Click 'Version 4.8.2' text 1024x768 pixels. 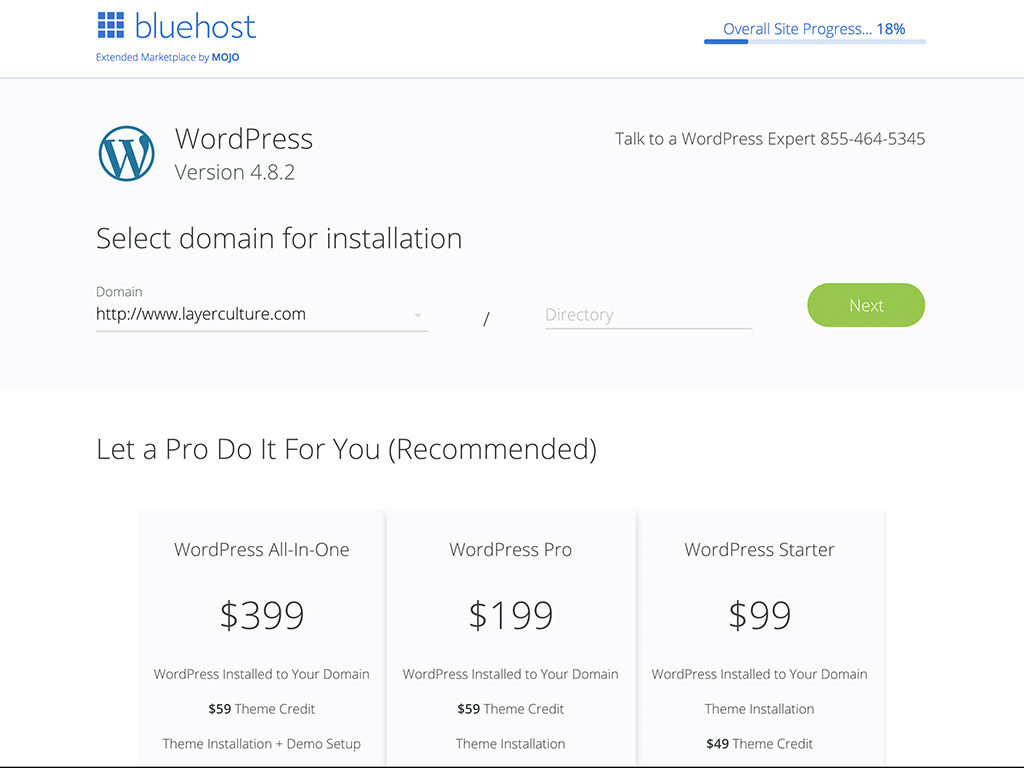[234, 172]
